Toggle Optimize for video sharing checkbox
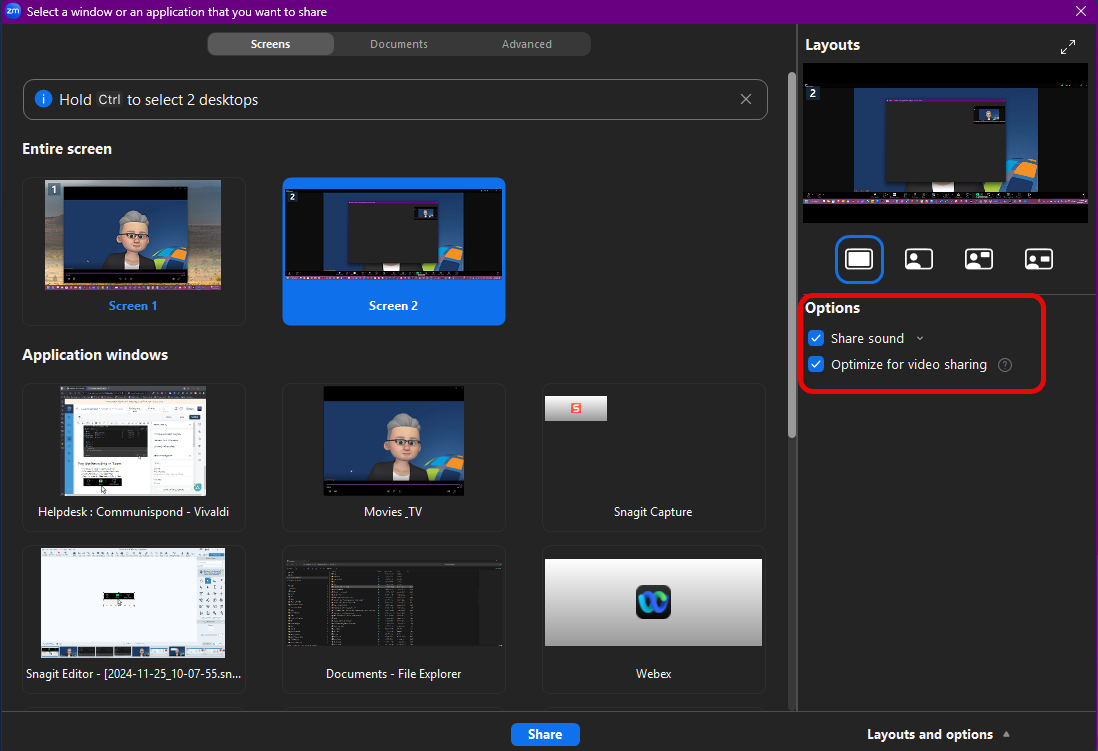 click(816, 364)
